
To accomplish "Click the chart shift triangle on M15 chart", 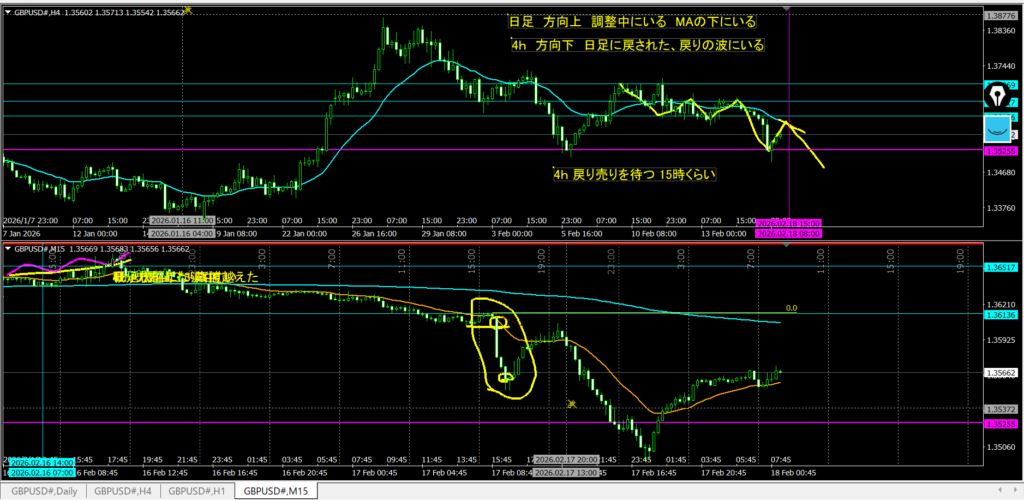I will click(787, 246).
